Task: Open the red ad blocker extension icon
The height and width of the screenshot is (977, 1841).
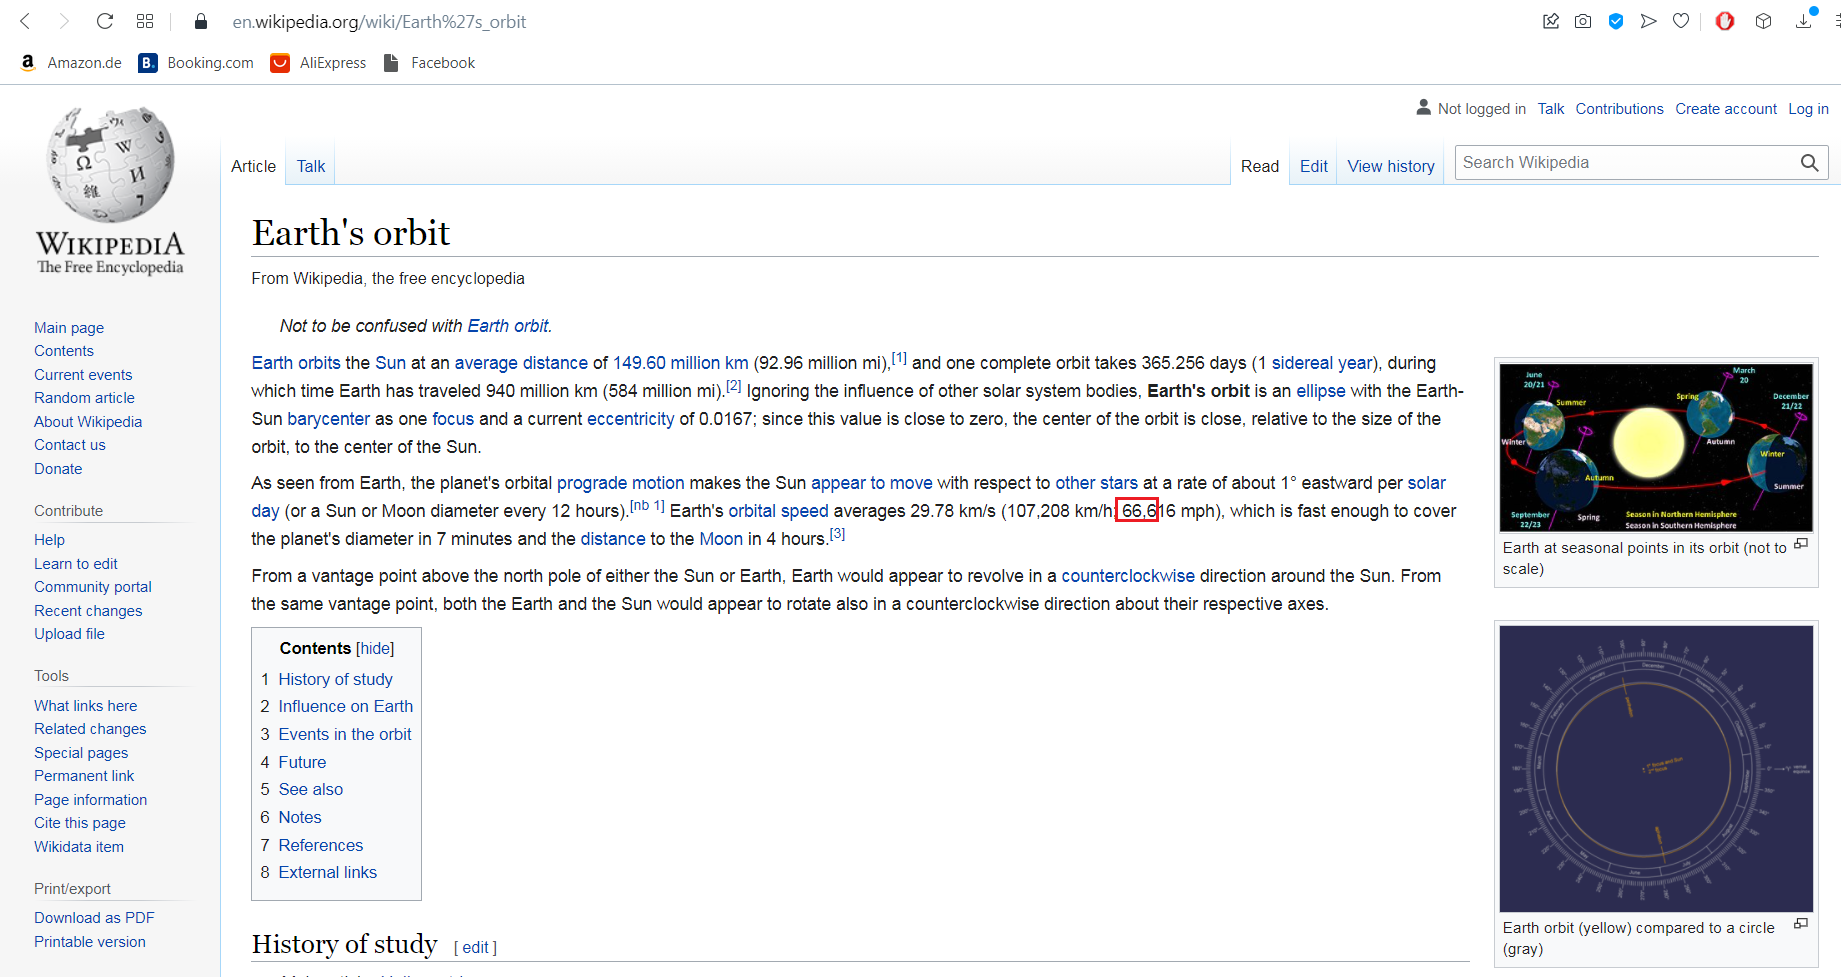Action: pos(1725,21)
